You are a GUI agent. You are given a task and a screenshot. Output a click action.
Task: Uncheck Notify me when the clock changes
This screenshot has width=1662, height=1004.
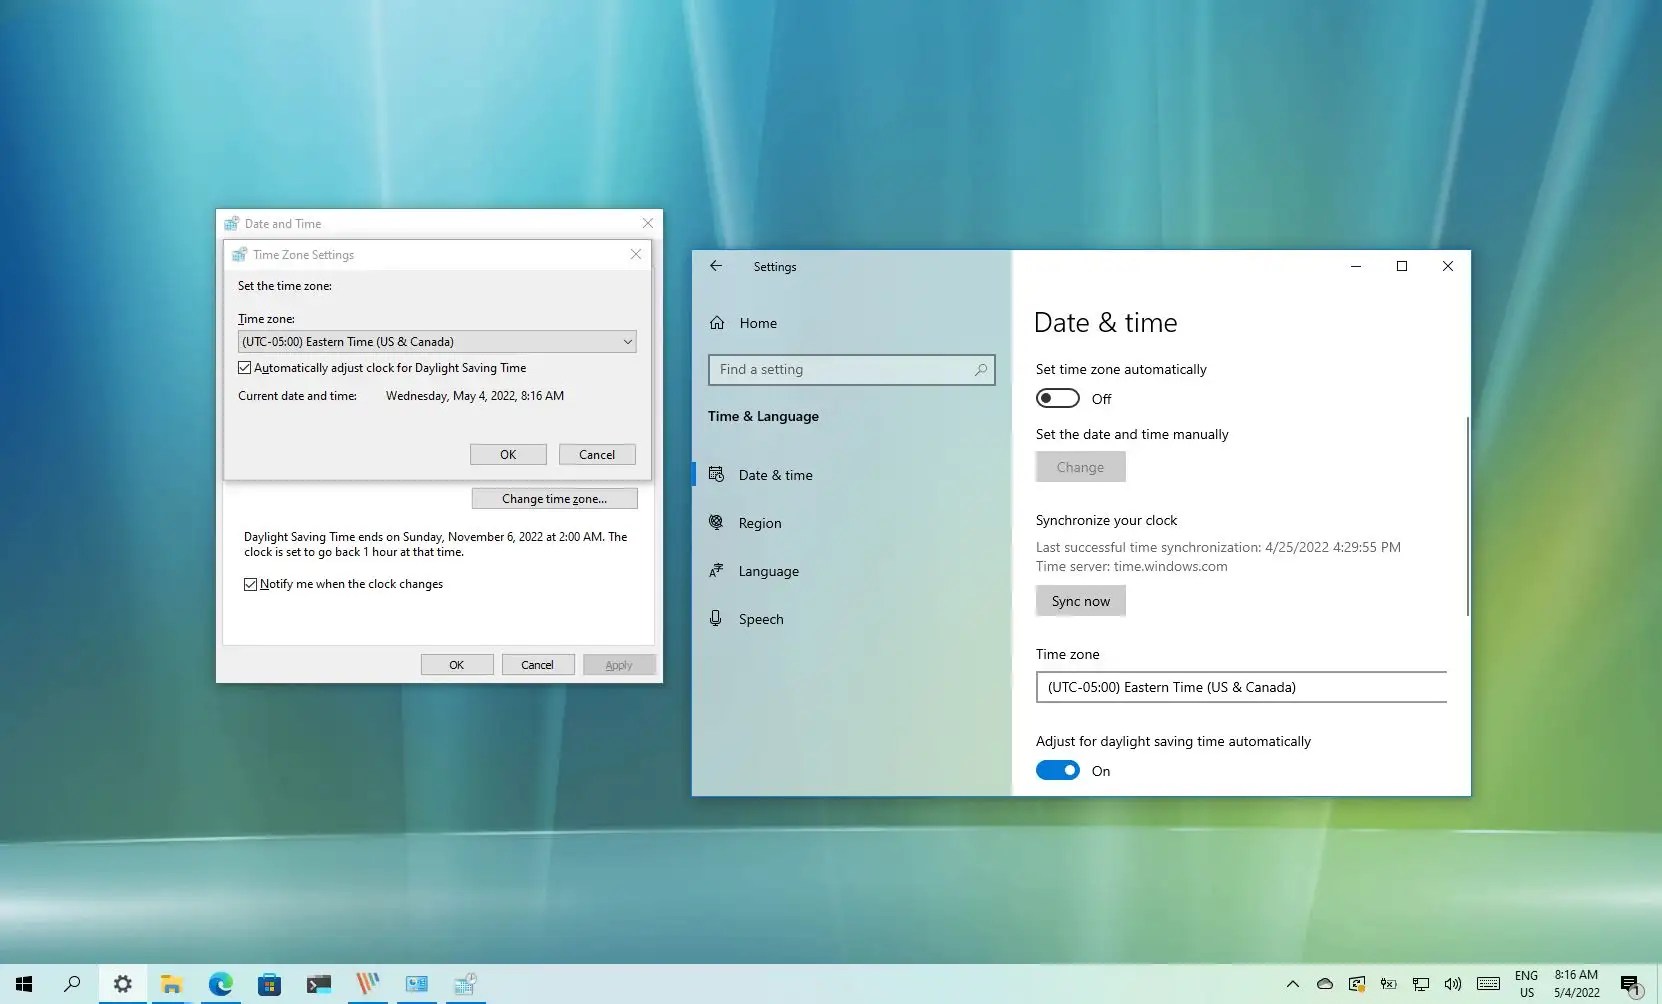tap(250, 583)
